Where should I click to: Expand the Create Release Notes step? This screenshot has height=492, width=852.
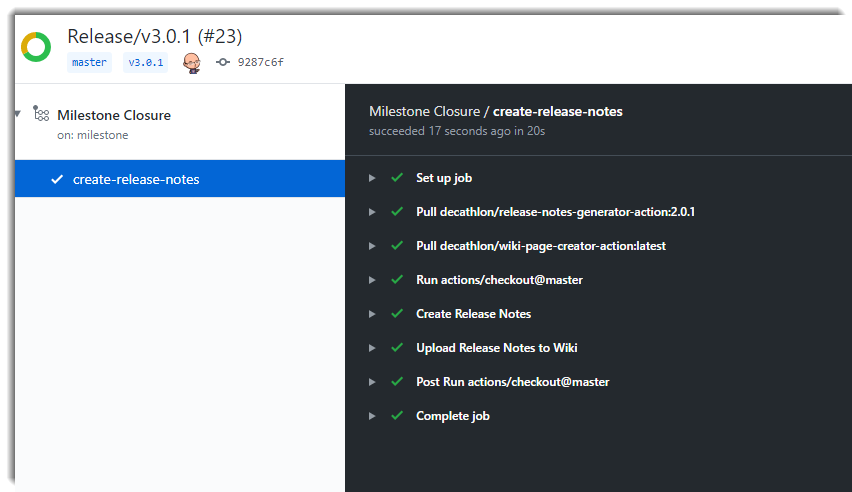pyautogui.click(x=372, y=314)
